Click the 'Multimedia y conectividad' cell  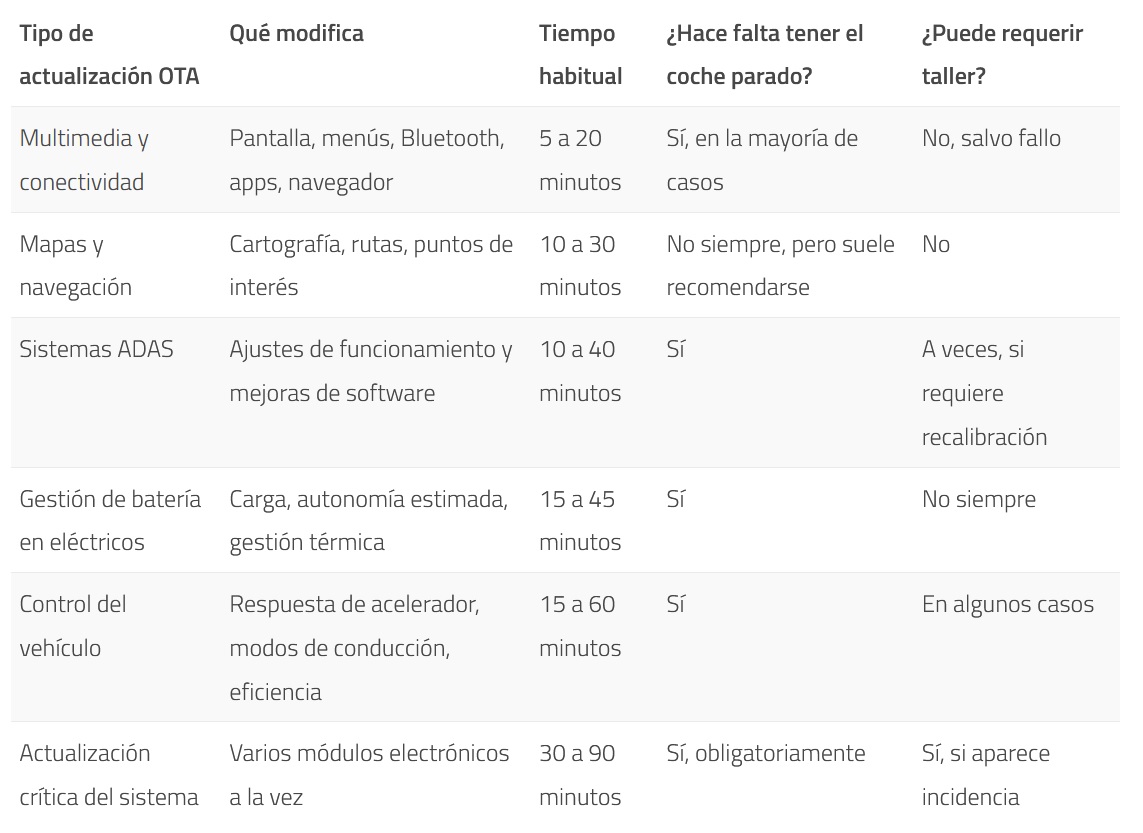pyautogui.click(x=84, y=160)
